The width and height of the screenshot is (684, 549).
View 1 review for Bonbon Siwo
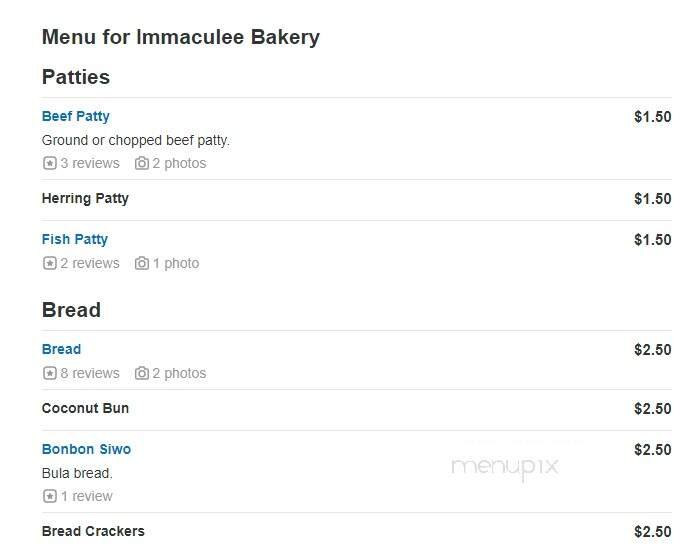coord(86,496)
